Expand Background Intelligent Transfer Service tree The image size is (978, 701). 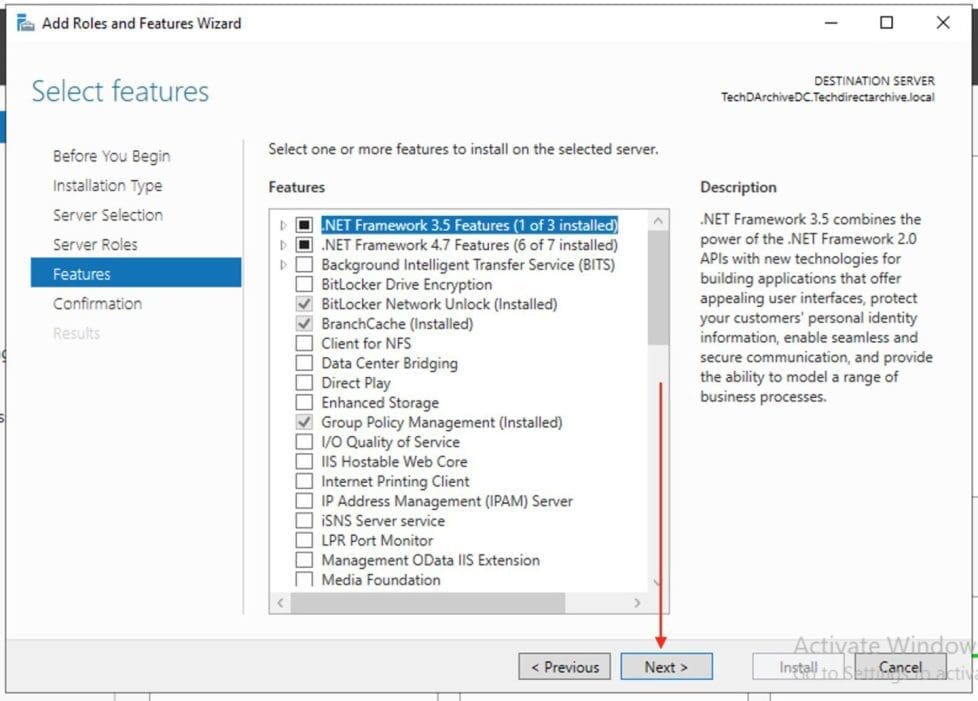click(x=284, y=265)
